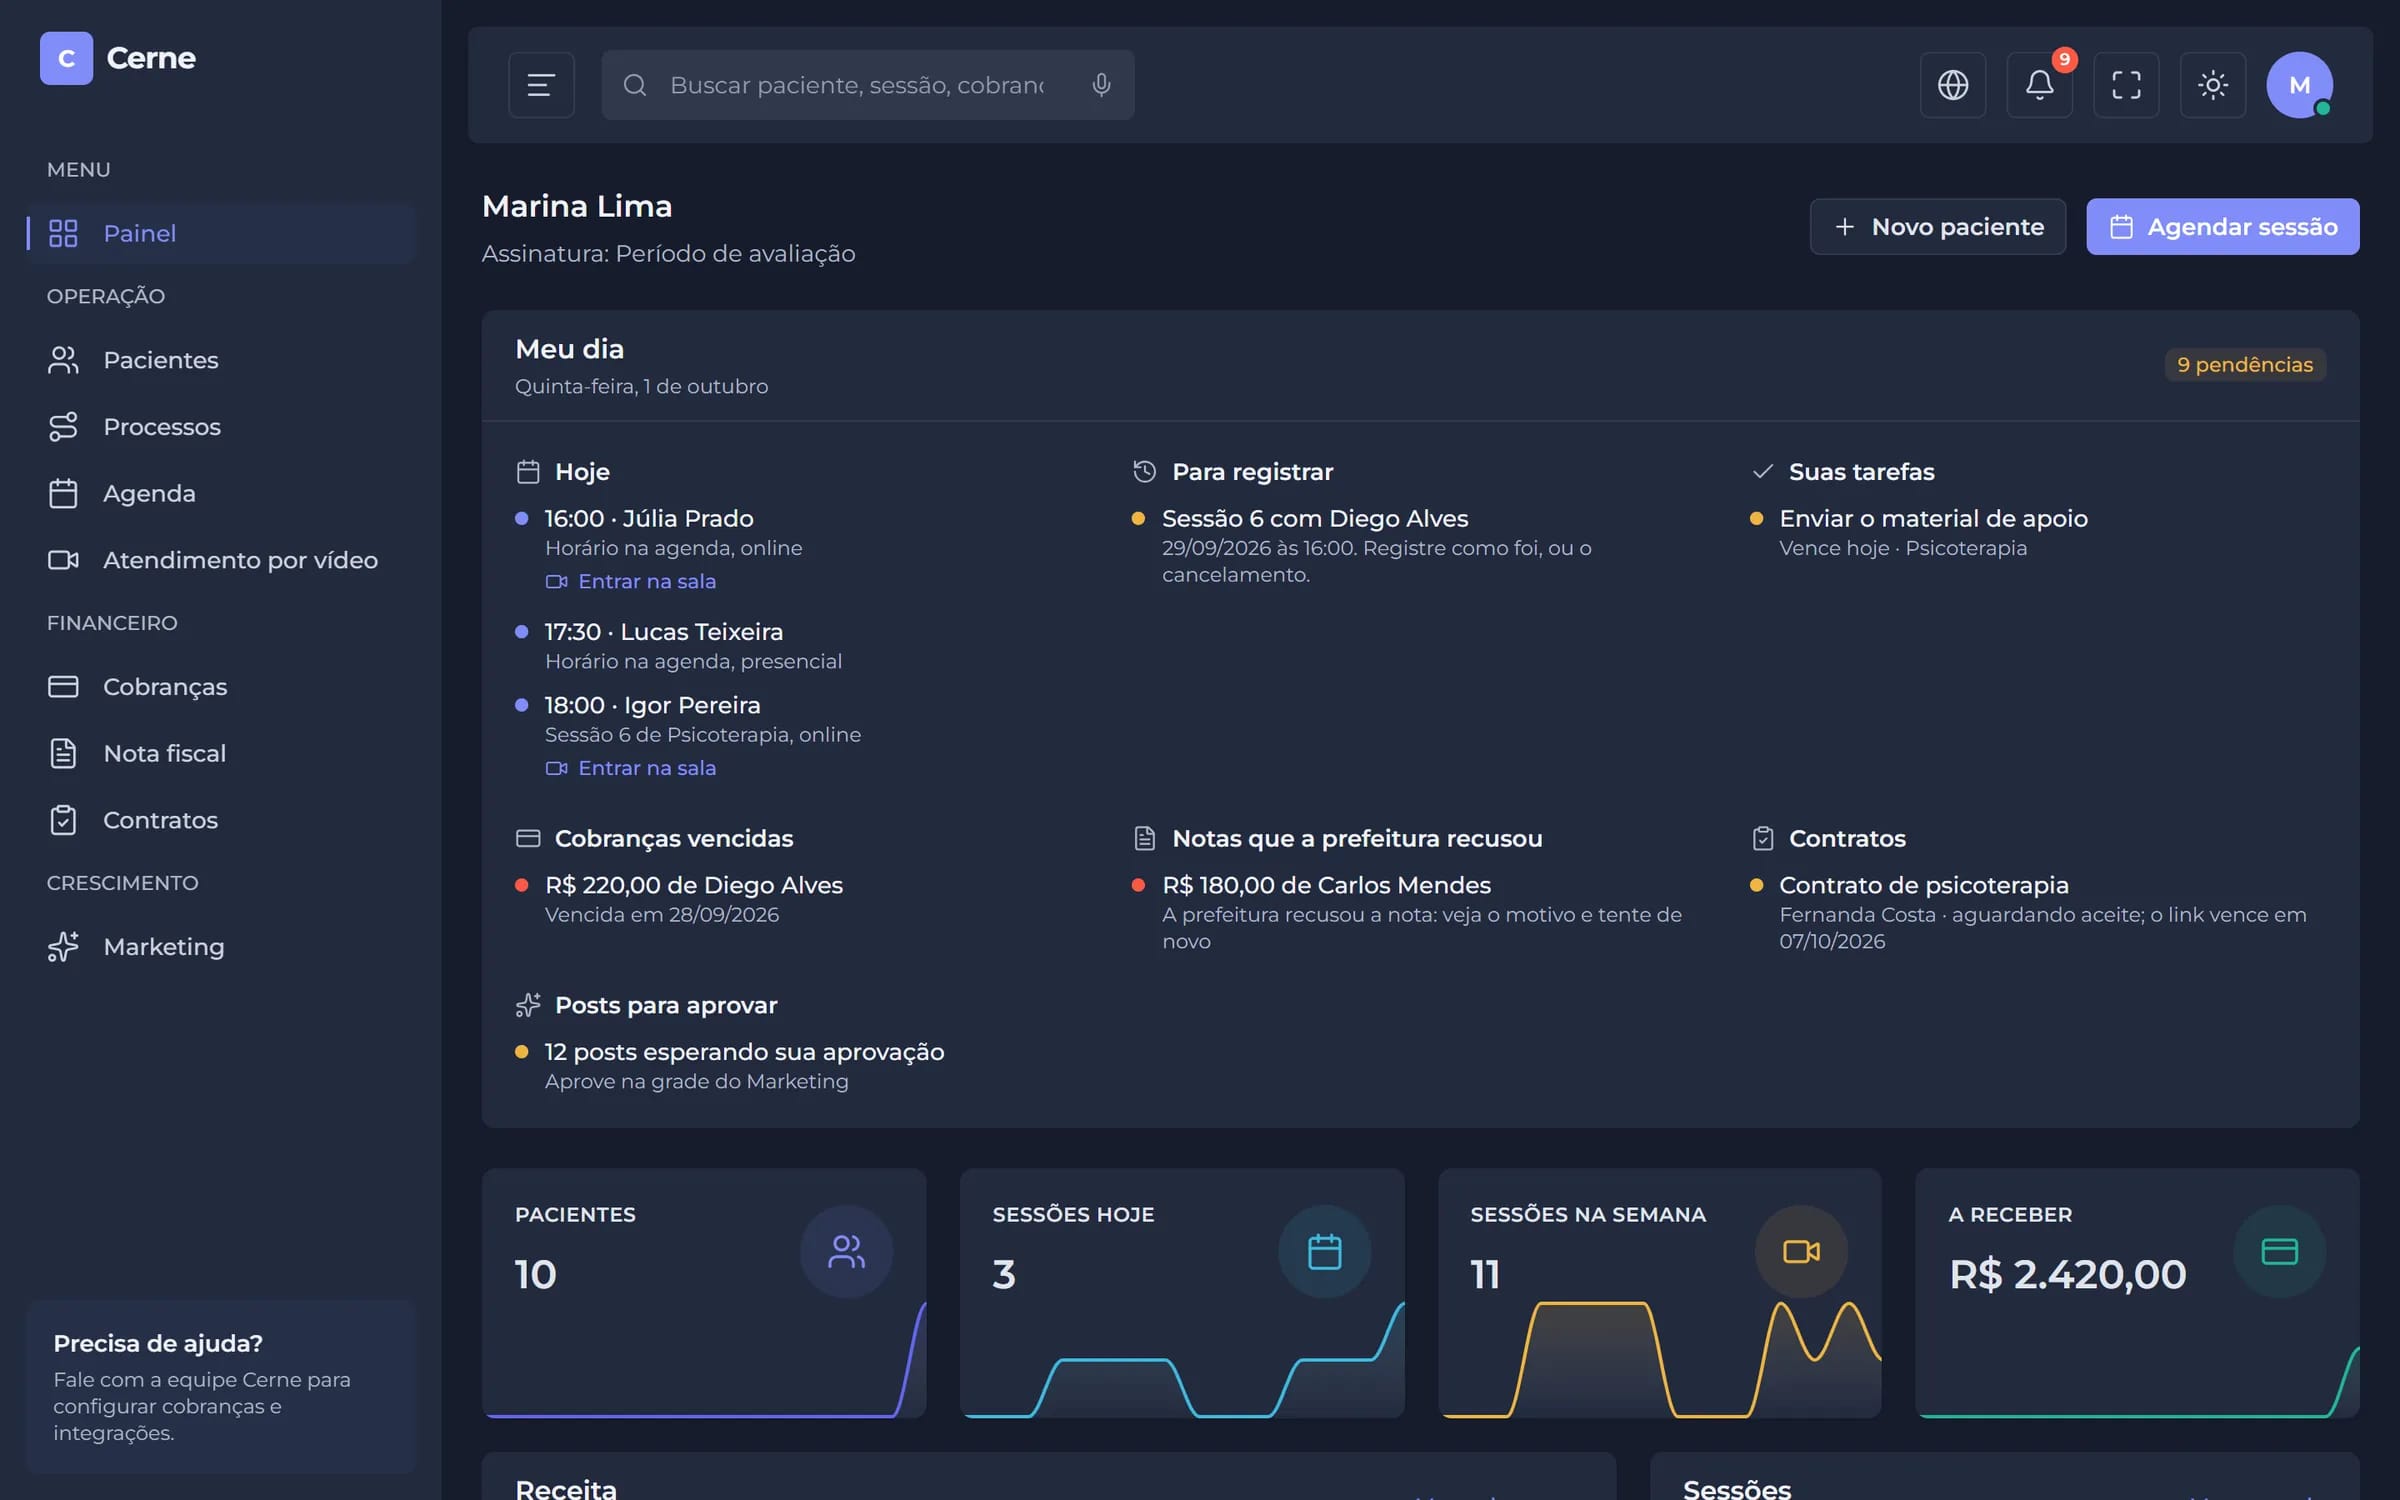Click the A RECEBER R$ 2.420,00 value
The image size is (2400, 1500).
point(2067,1275)
